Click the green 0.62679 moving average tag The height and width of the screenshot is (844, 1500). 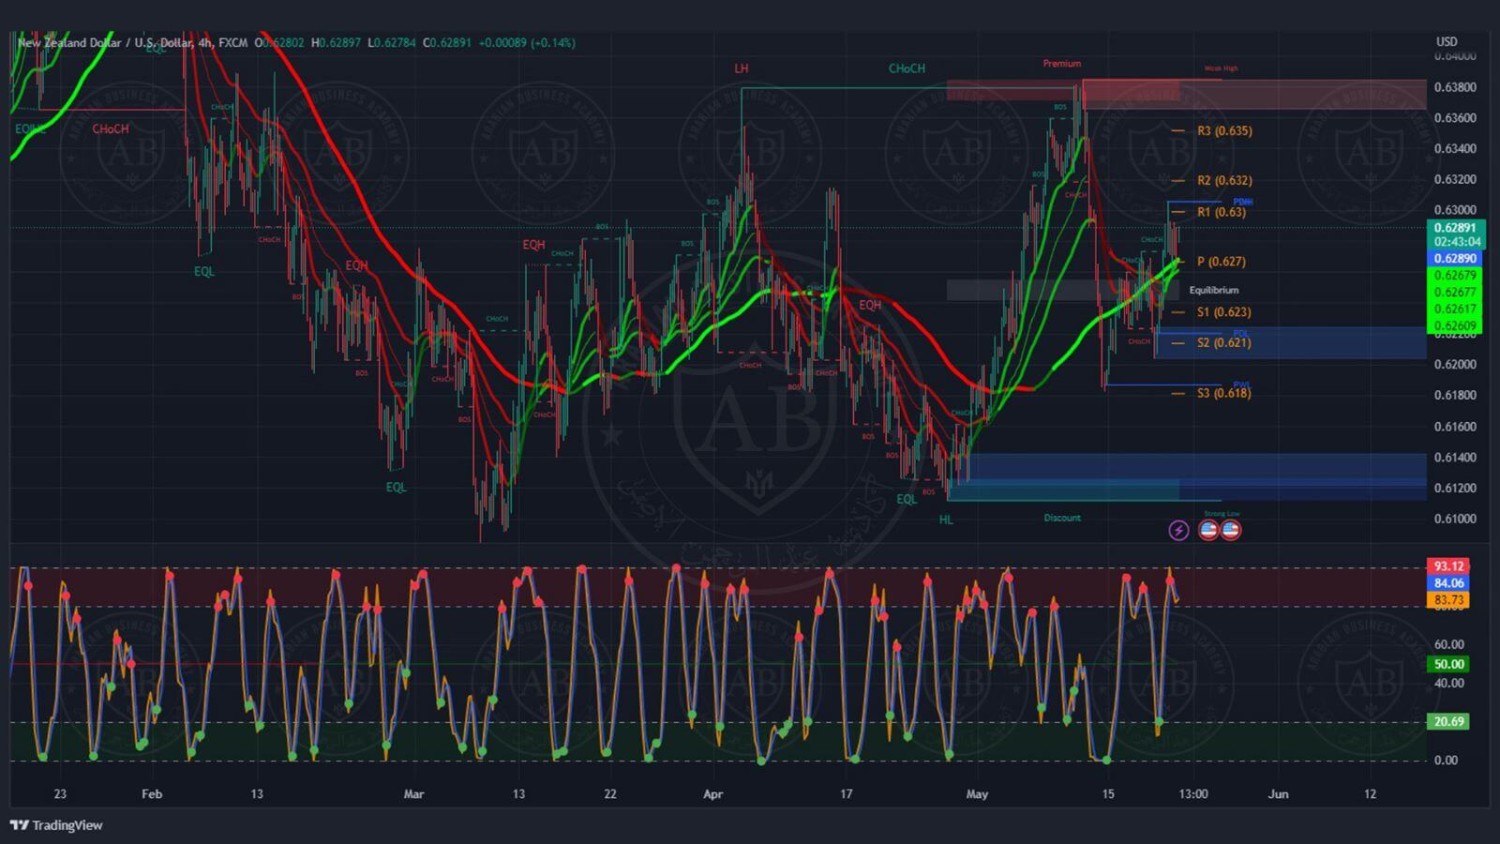point(1455,275)
